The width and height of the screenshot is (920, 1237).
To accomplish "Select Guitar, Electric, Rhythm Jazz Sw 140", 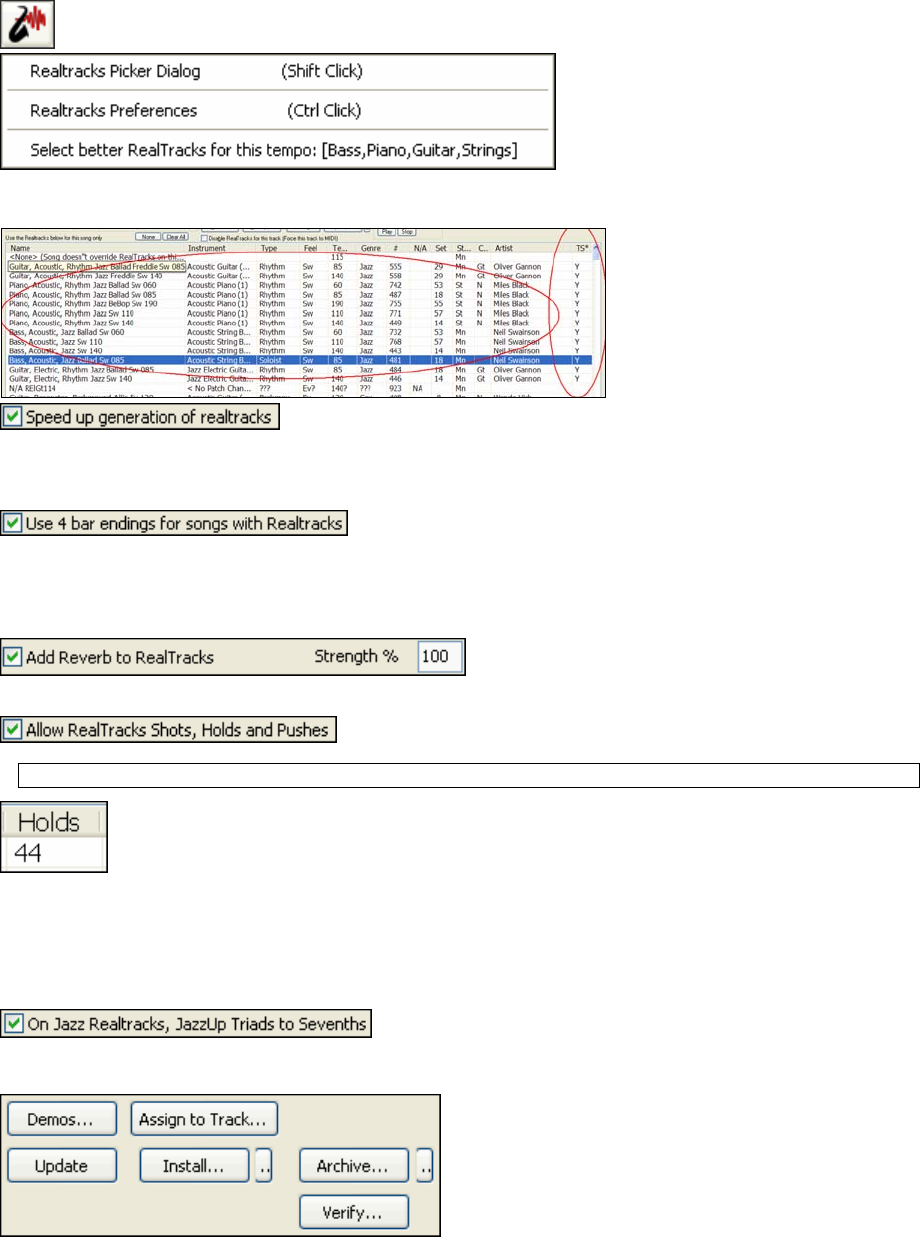I will pos(299,378).
